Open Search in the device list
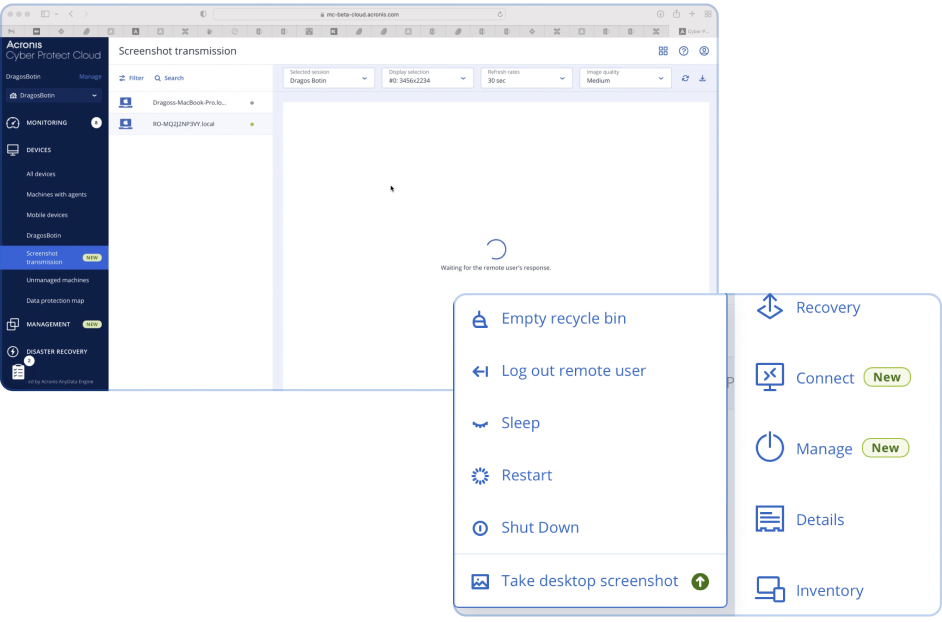The image size is (942, 622). point(169,78)
